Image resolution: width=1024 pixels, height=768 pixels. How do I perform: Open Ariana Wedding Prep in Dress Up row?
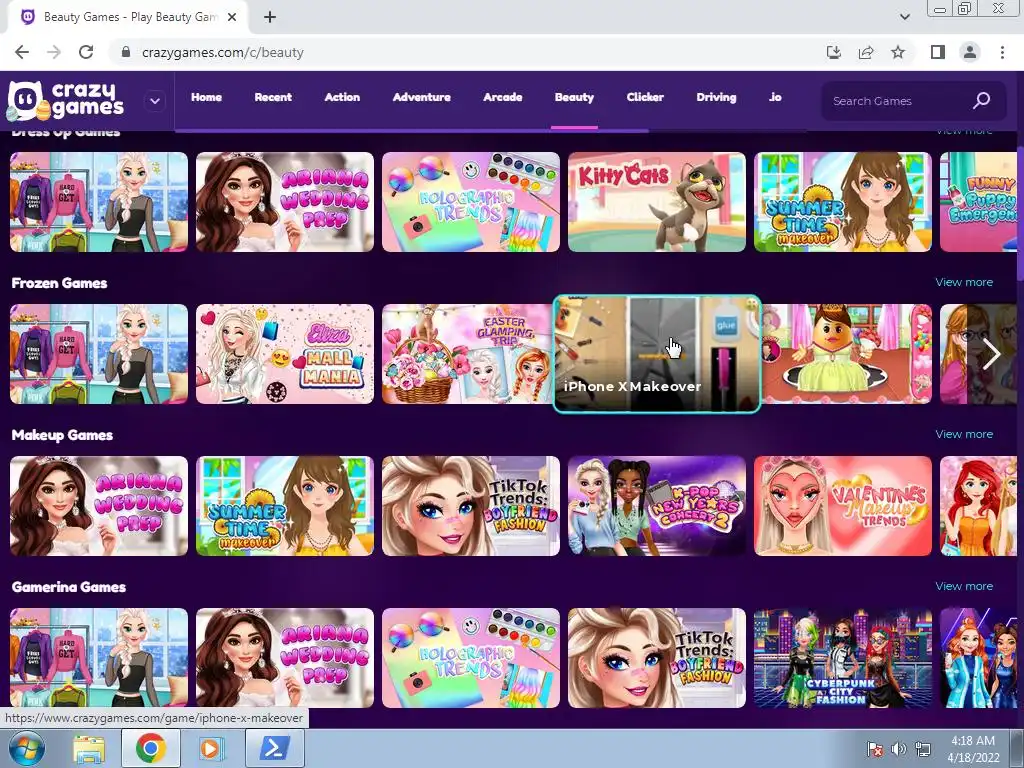[285, 202]
